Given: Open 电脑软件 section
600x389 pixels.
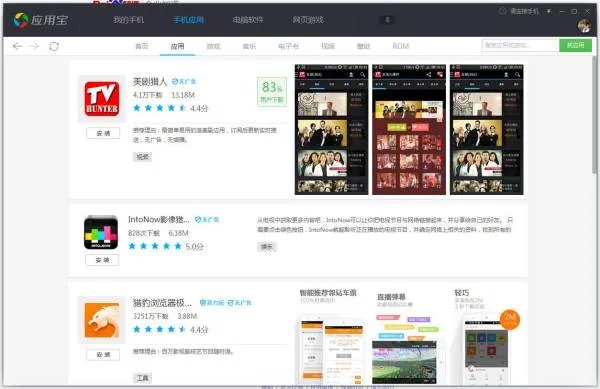Looking at the screenshot, I should click(248, 20).
